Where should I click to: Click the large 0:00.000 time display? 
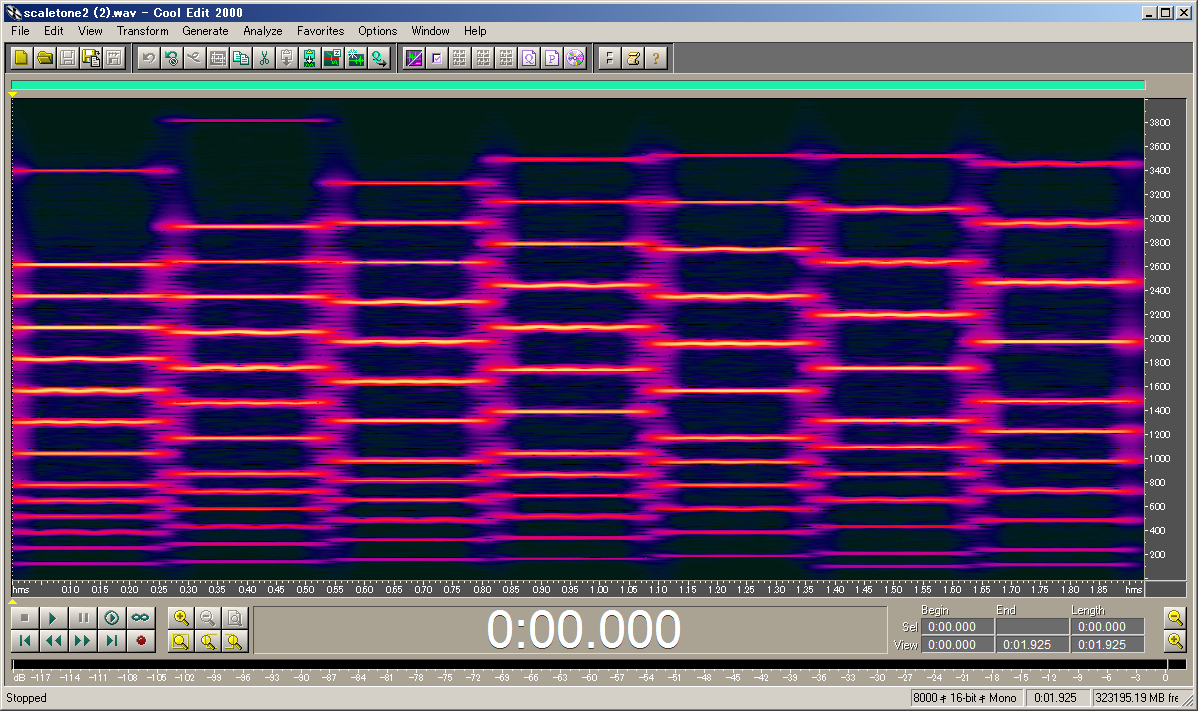[x=584, y=629]
